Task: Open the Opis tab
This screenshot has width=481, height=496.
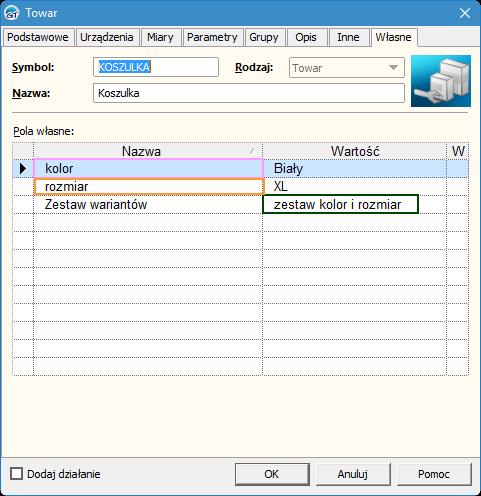Action: [306, 37]
